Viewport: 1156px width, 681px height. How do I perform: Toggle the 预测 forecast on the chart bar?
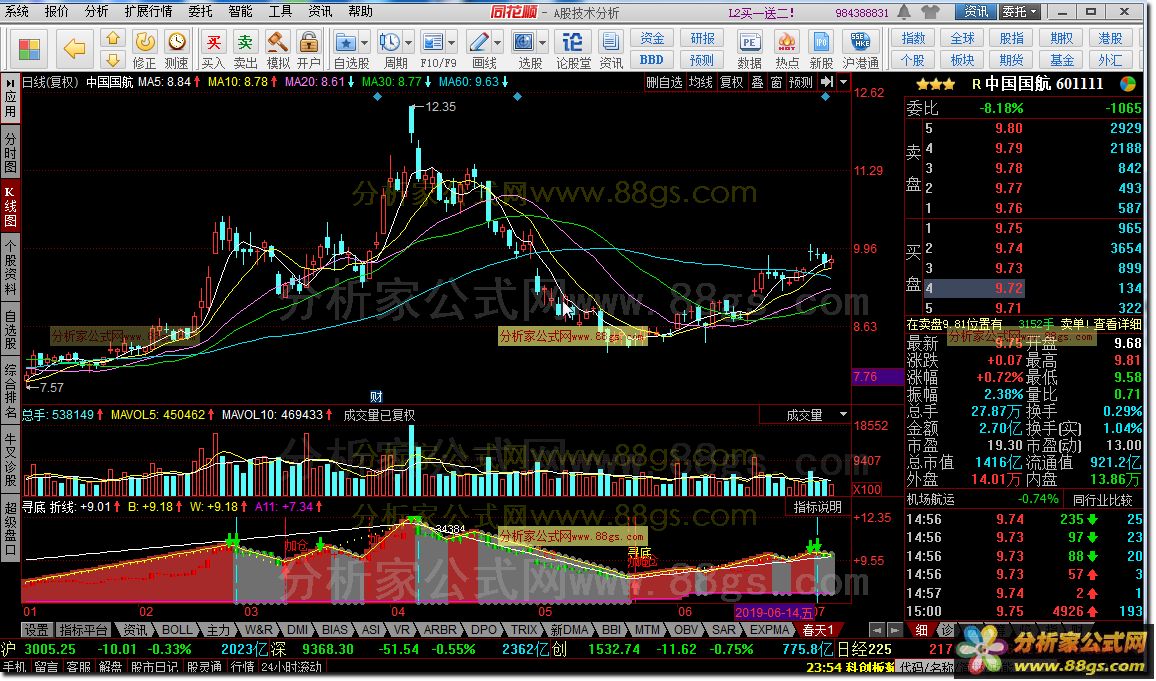[801, 83]
